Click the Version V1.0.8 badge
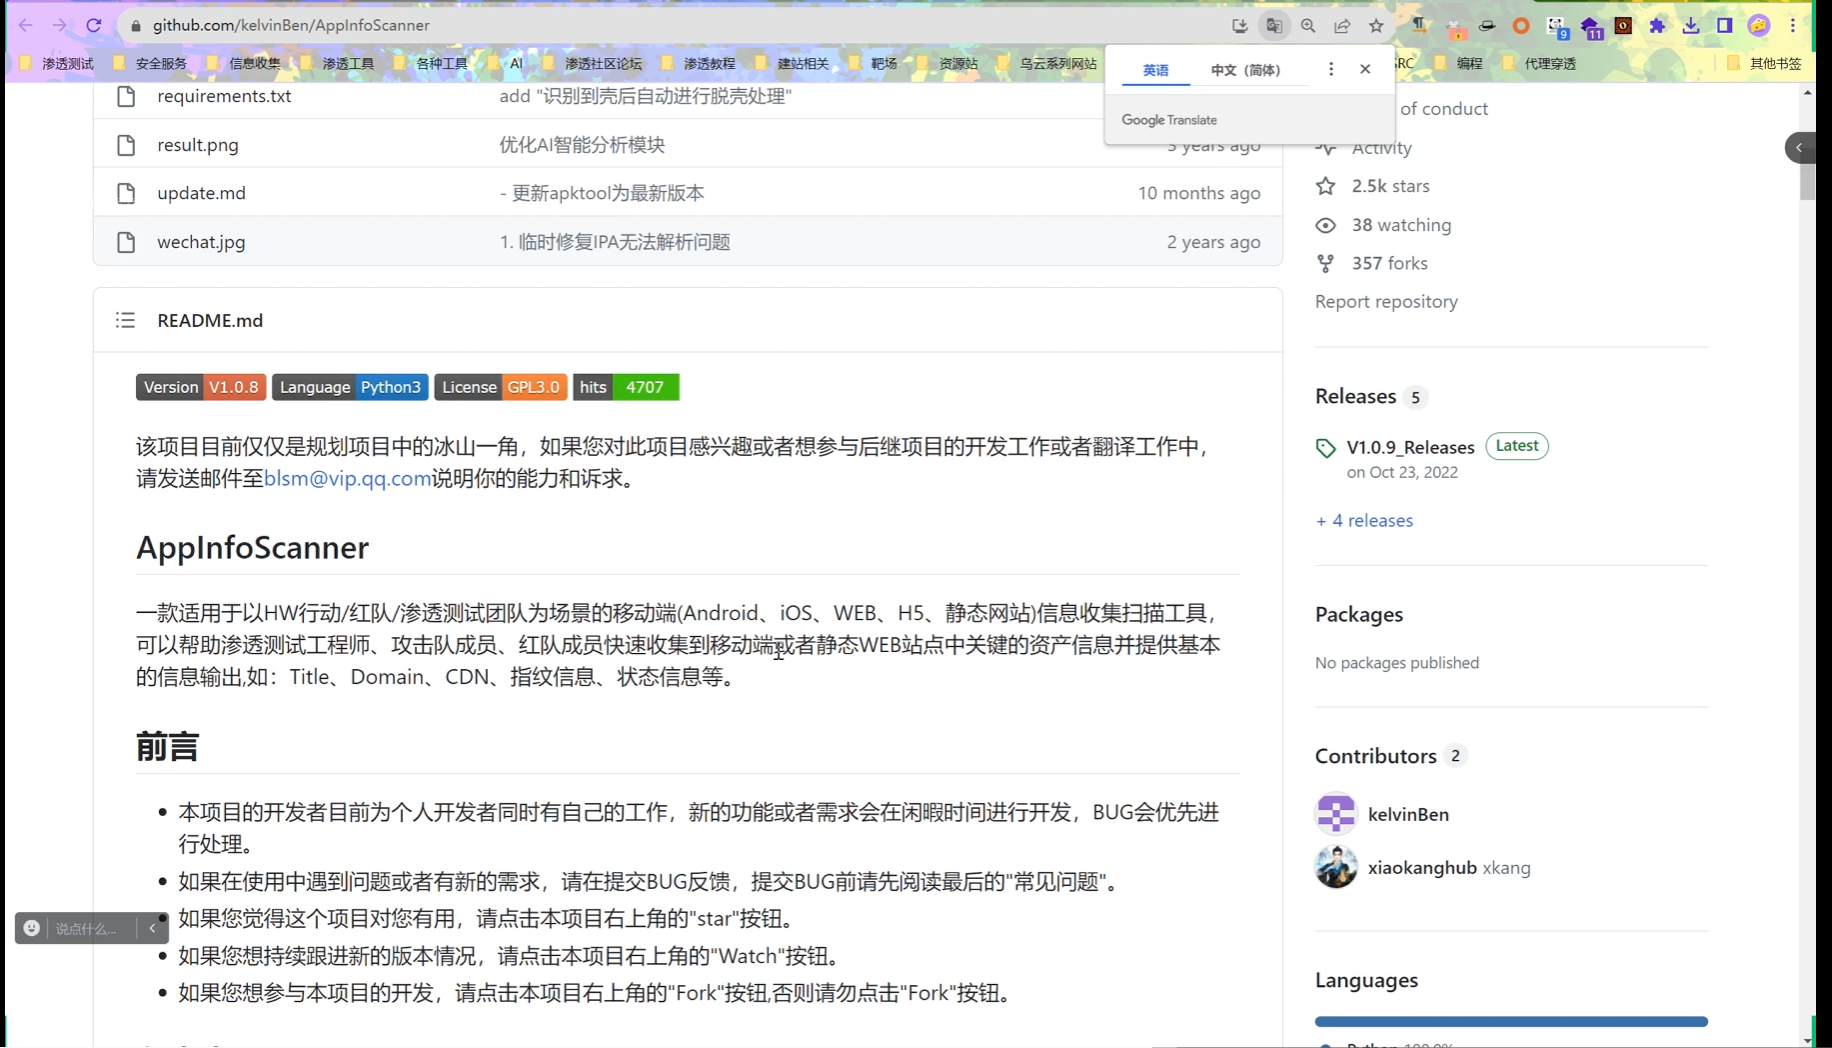This screenshot has height=1048, width=1832. pyautogui.click(x=201, y=387)
